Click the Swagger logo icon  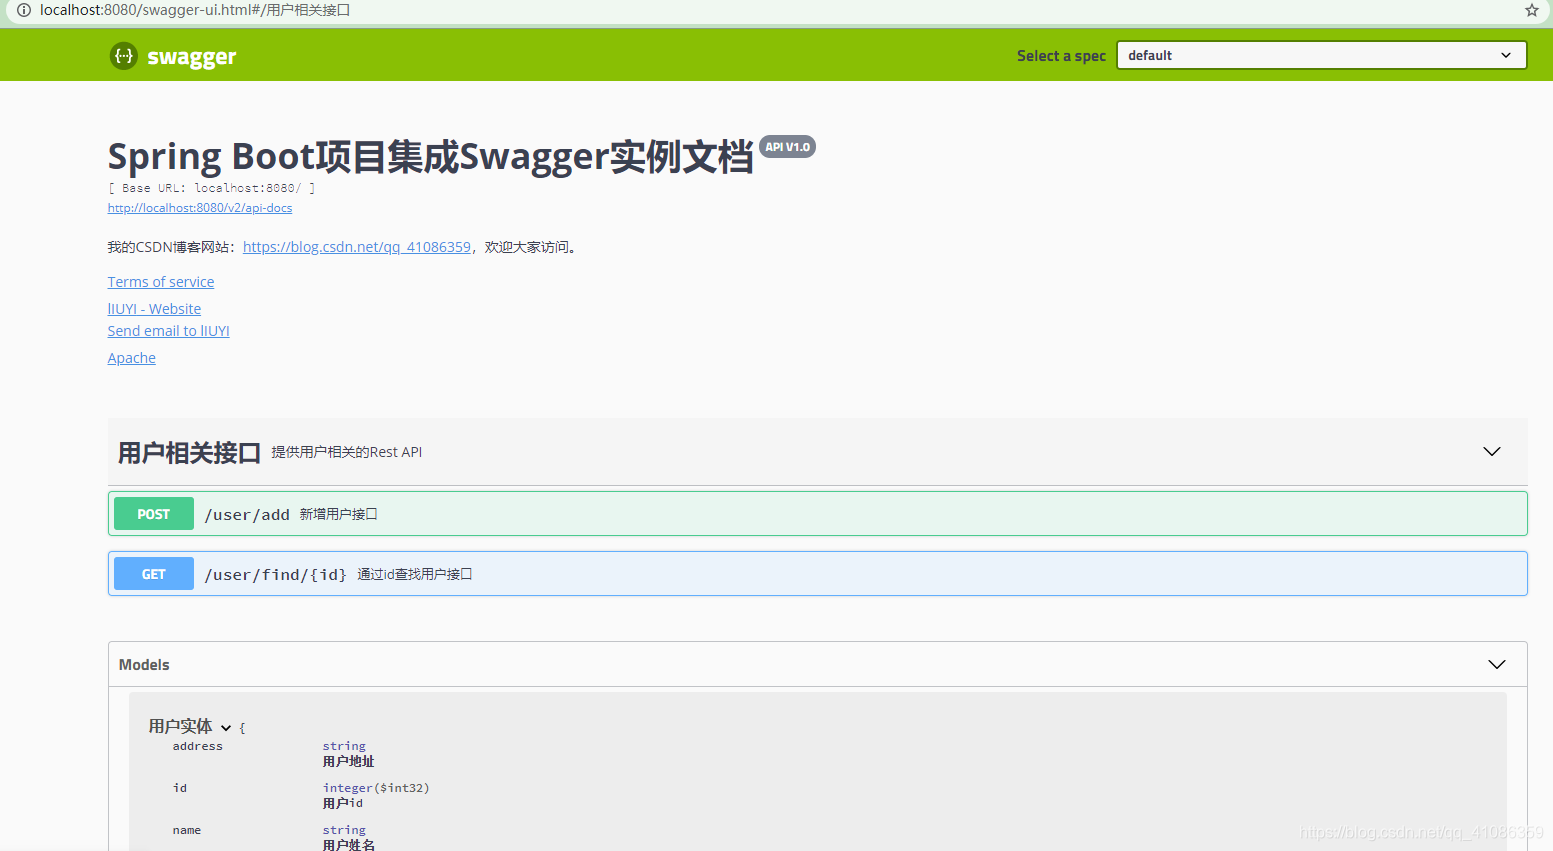pos(123,56)
